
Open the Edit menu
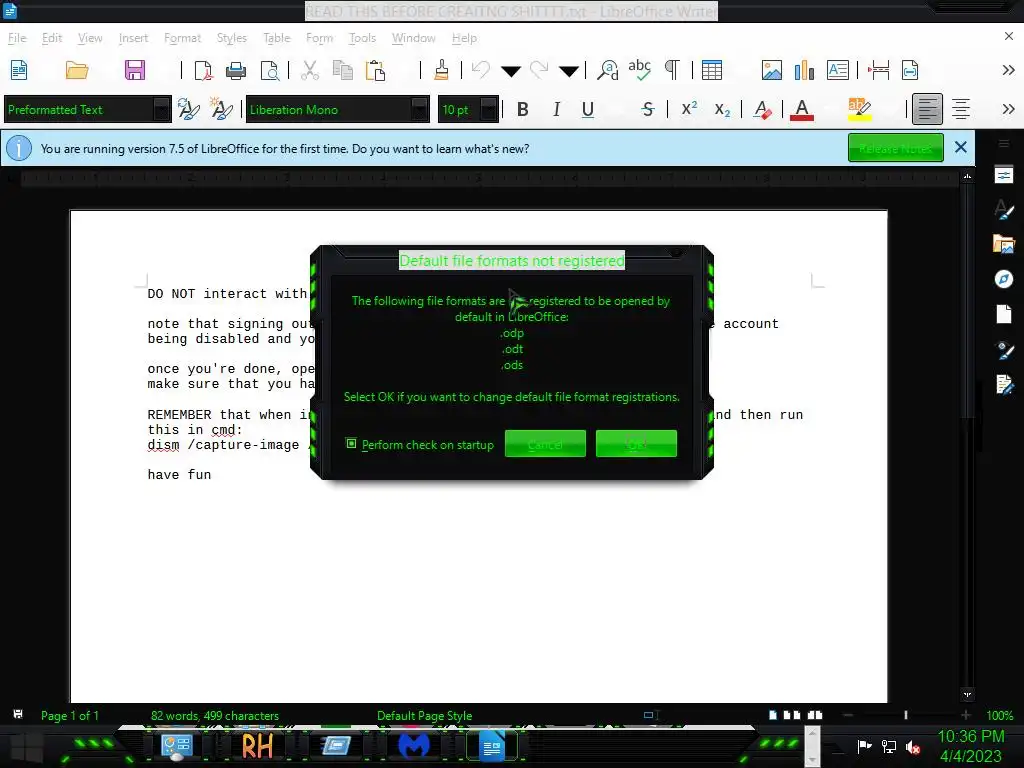coord(52,38)
